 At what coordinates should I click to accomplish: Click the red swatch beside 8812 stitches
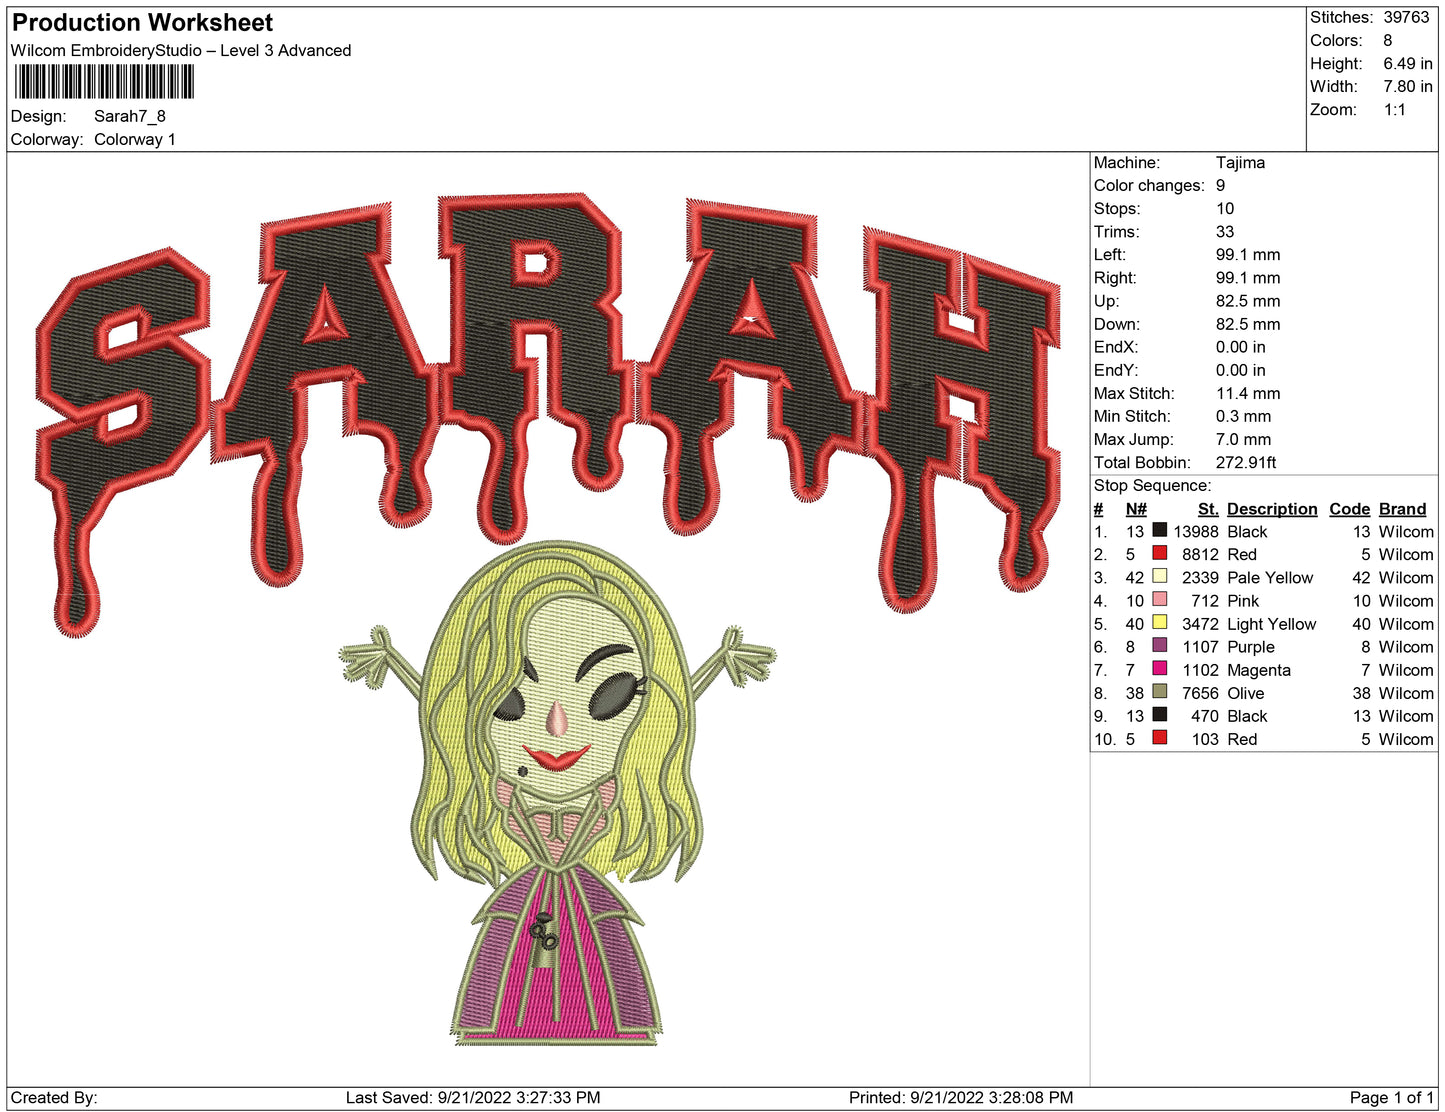click(1160, 553)
